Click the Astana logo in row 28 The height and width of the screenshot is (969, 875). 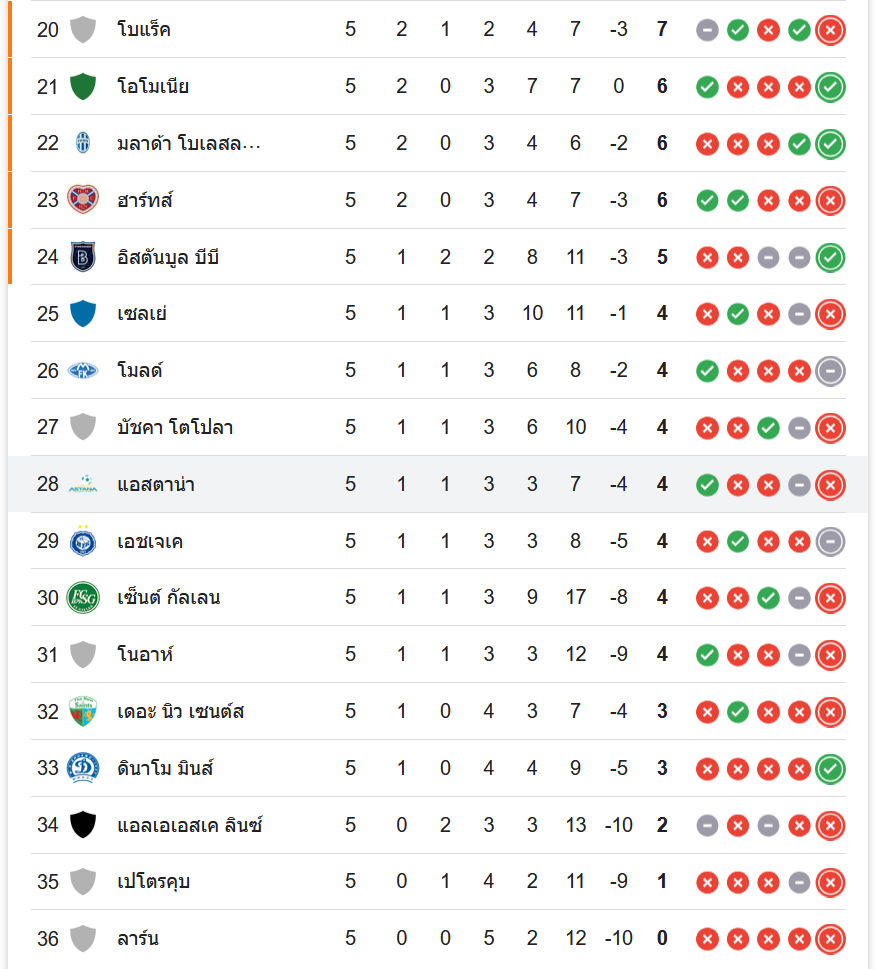pos(83,485)
